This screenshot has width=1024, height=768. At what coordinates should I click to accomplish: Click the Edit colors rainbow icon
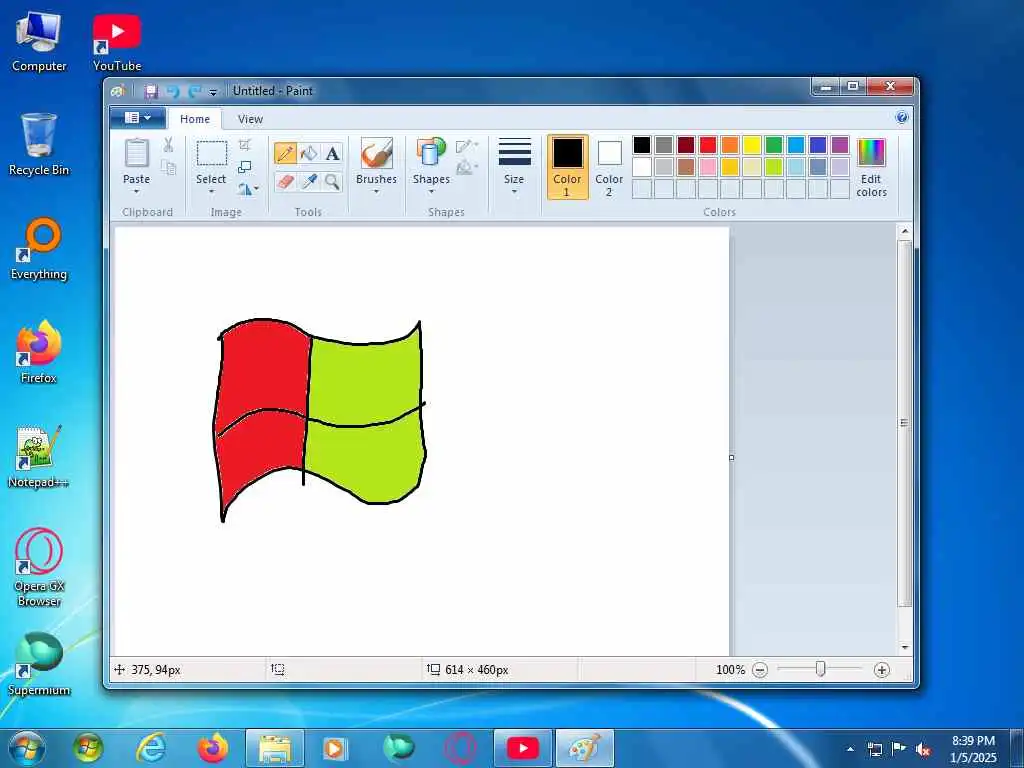click(x=871, y=153)
